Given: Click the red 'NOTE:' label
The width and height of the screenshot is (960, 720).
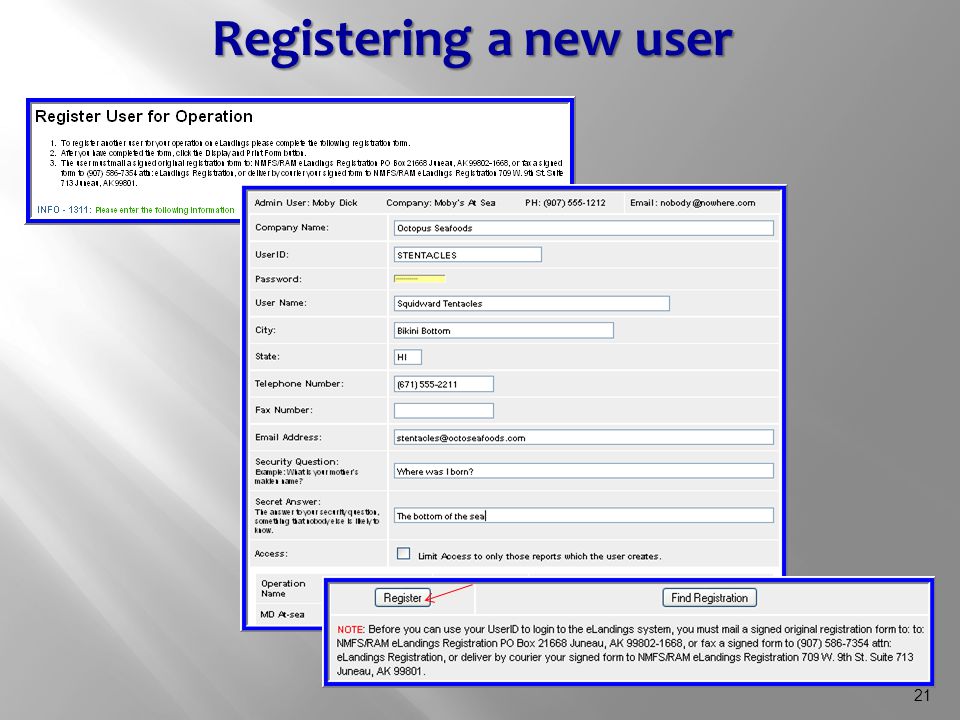Looking at the screenshot, I should pyautogui.click(x=351, y=629).
